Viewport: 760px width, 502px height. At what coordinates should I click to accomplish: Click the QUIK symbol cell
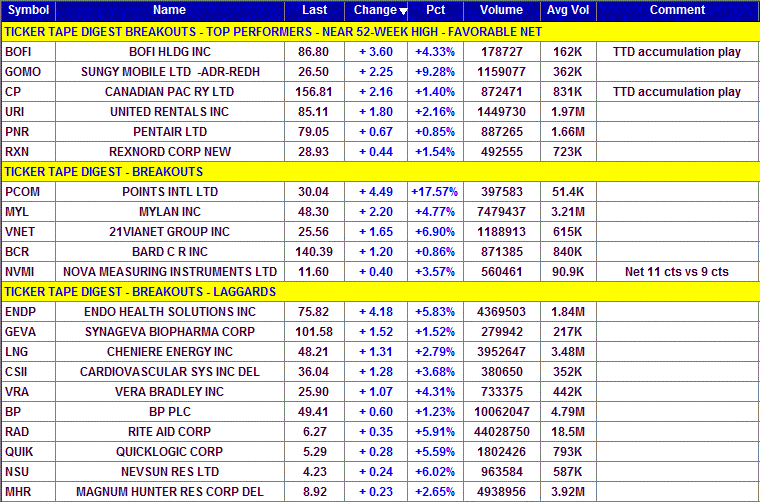tap(28, 452)
